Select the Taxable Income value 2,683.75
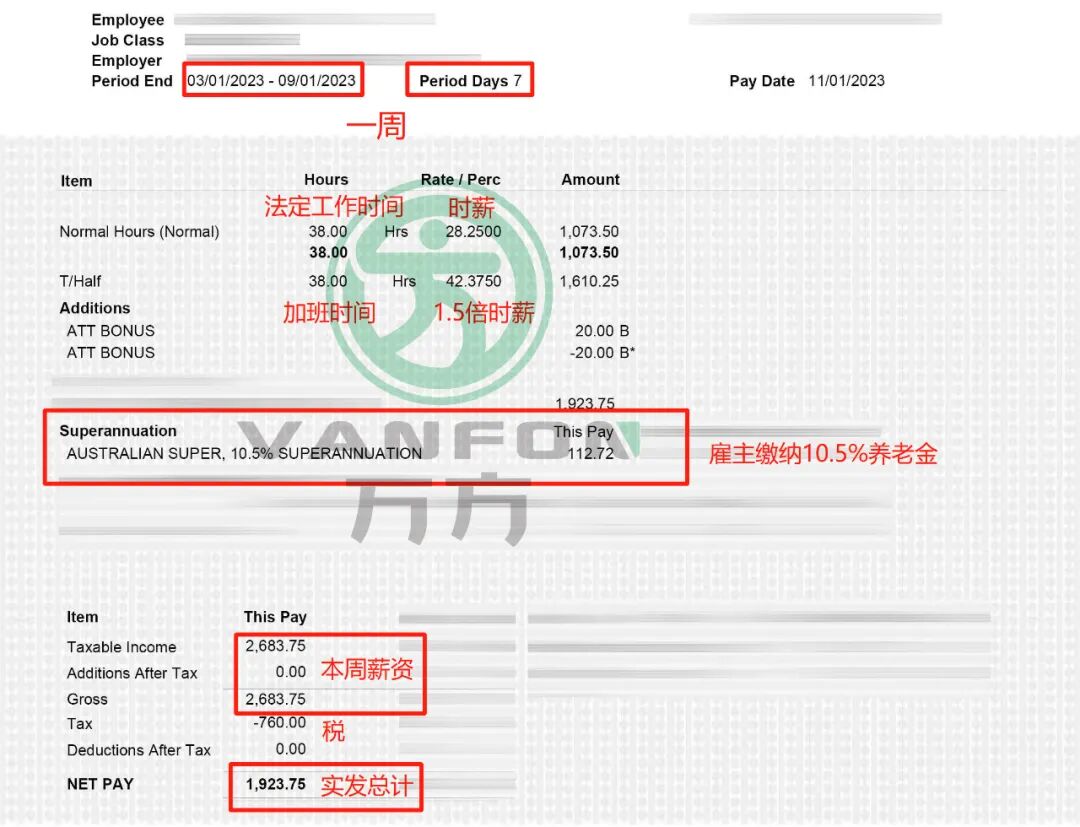The image size is (1080, 827). tap(276, 646)
